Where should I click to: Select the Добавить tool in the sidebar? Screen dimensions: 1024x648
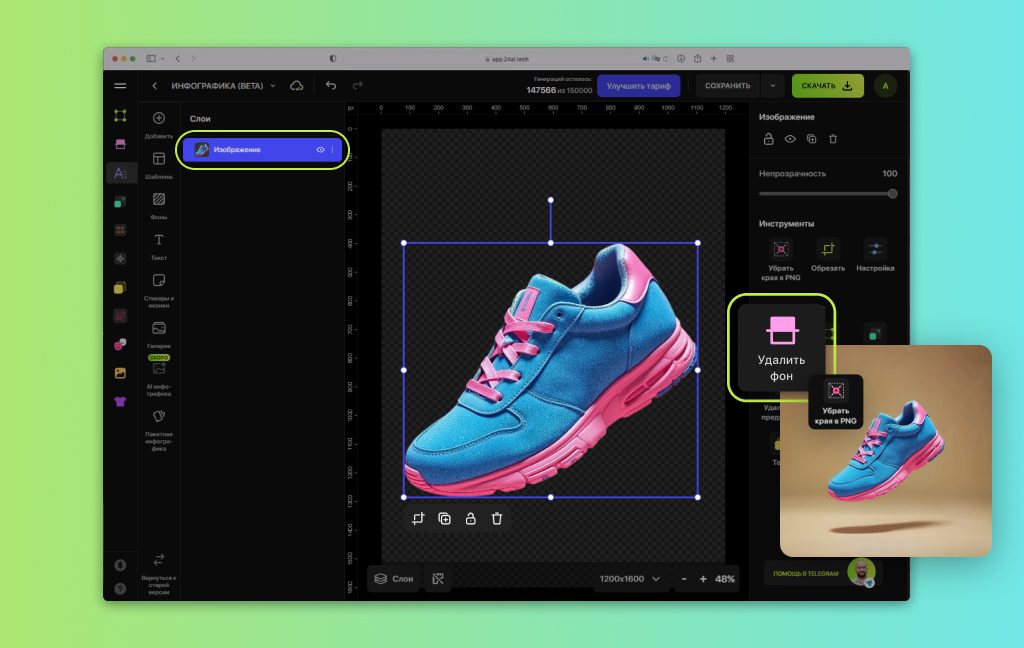159,123
